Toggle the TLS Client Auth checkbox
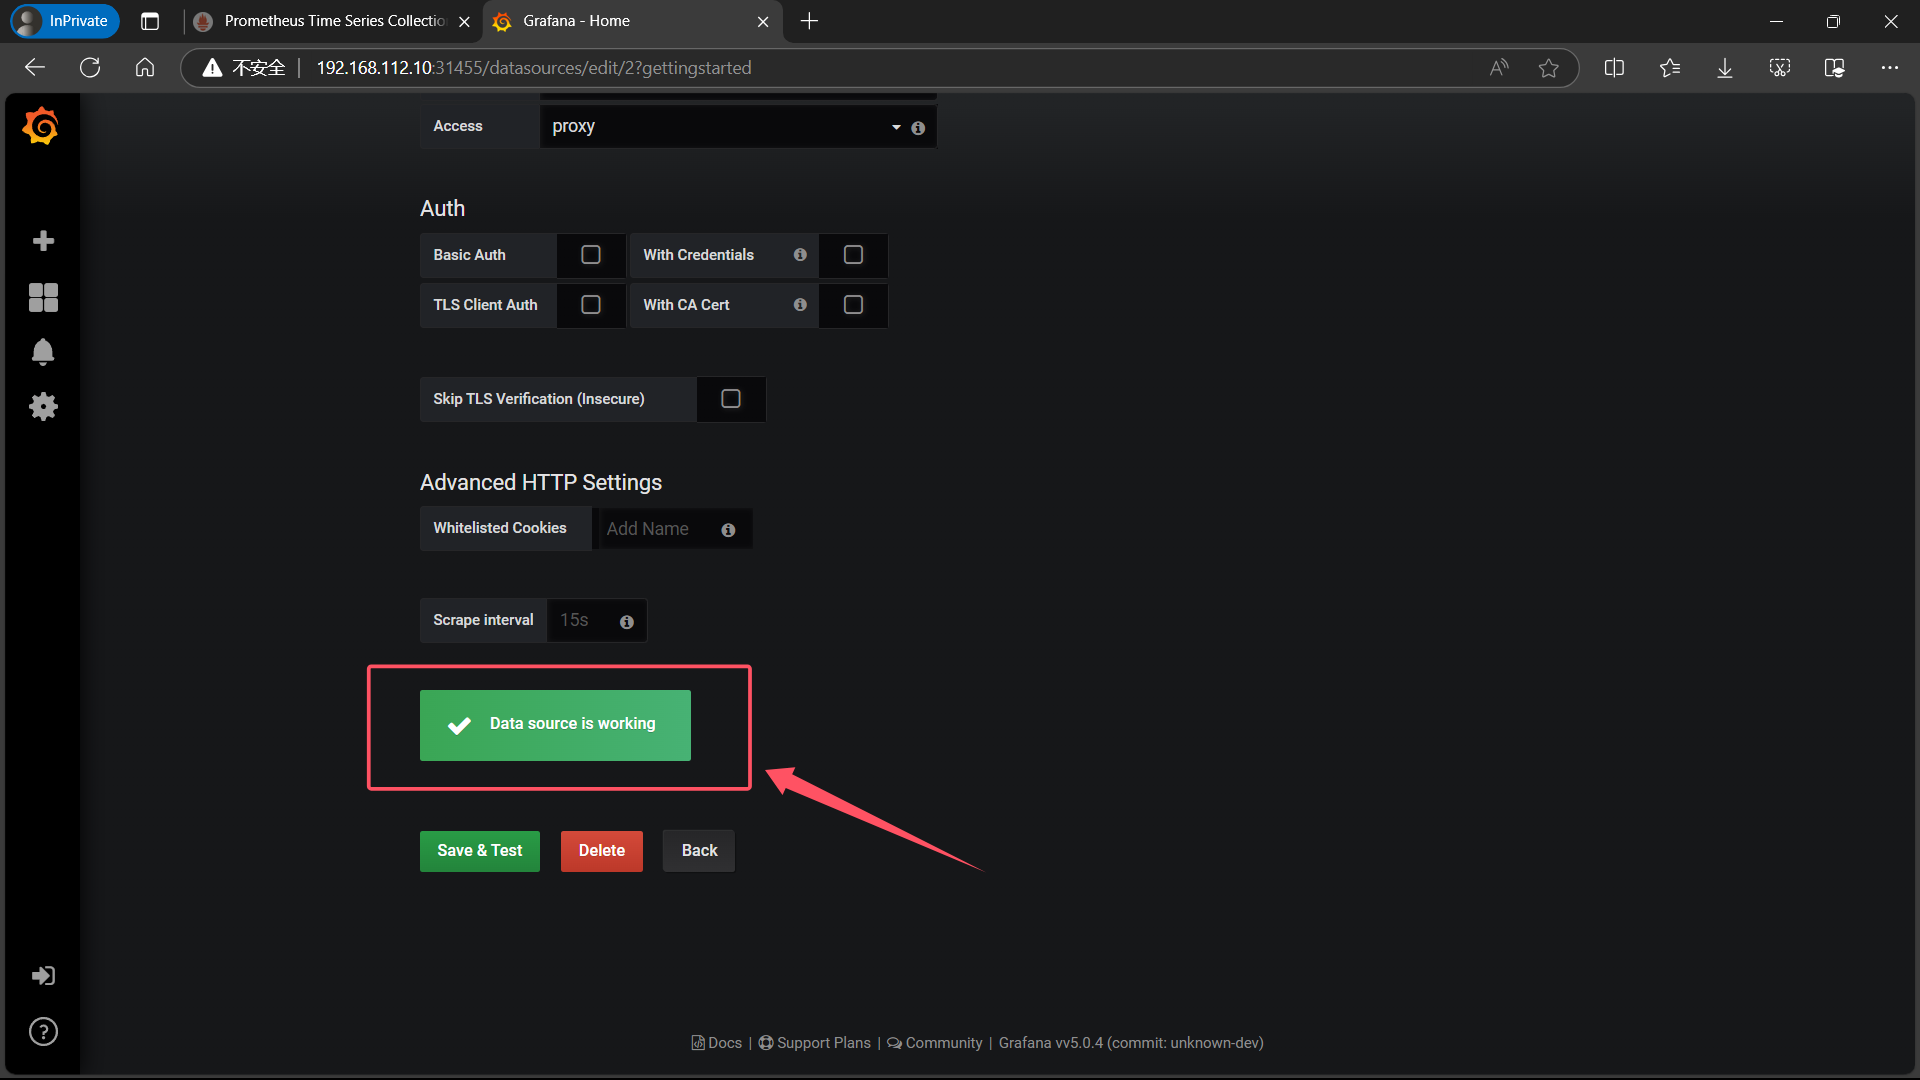Image resolution: width=1920 pixels, height=1080 pixels. coord(591,305)
